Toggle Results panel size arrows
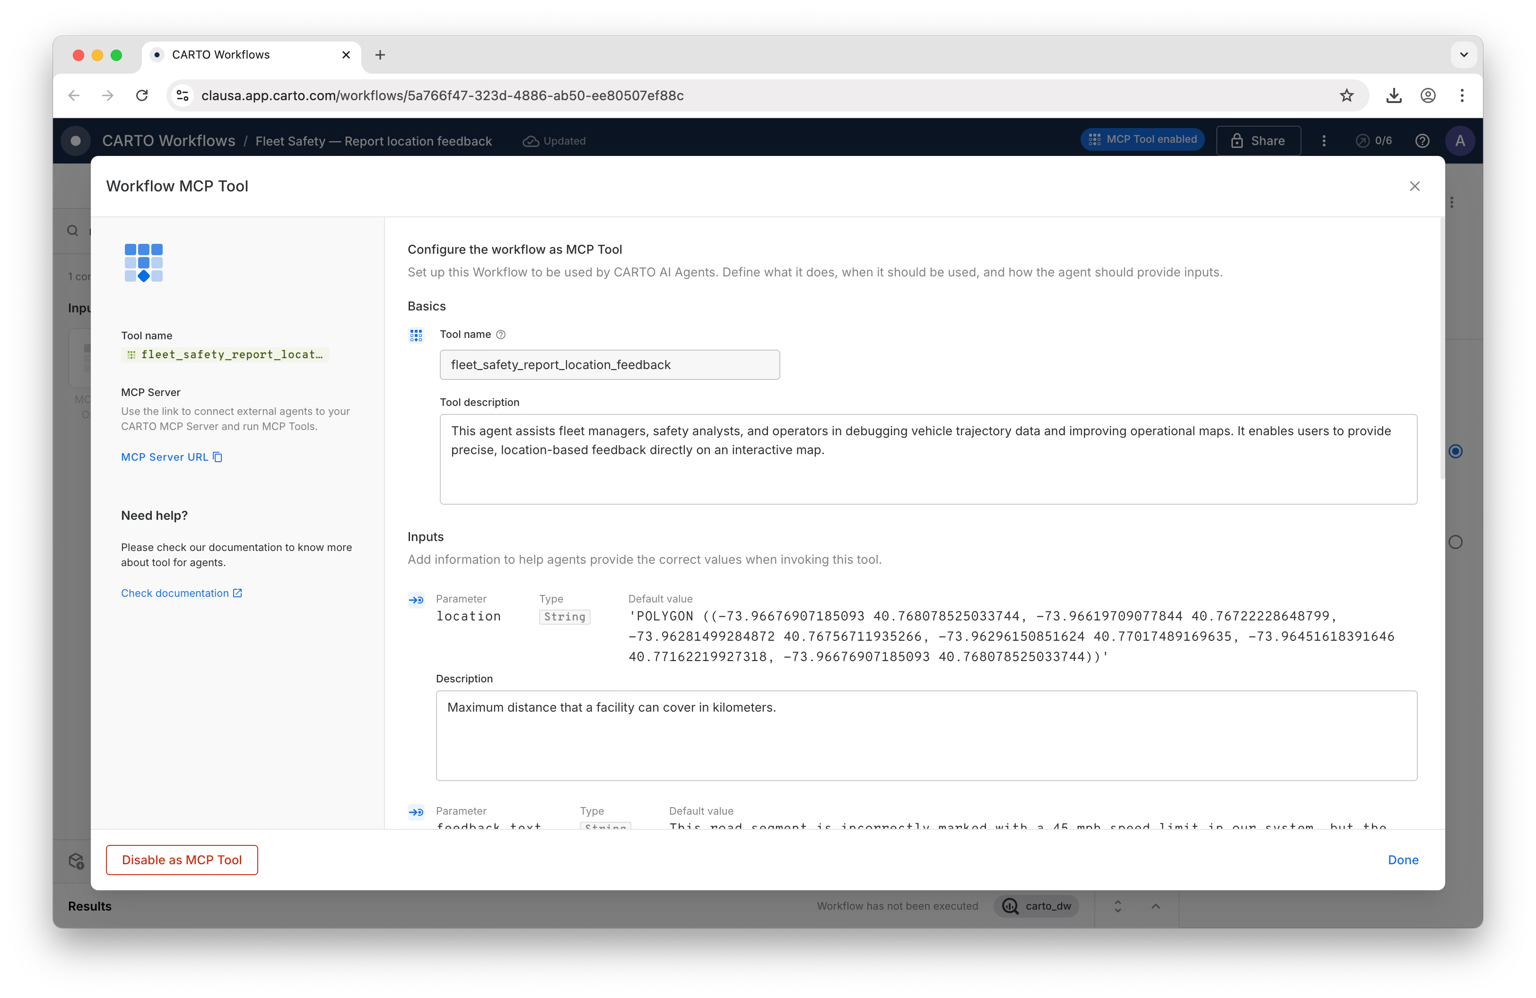The image size is (1536, 998). pos(1118,906)
